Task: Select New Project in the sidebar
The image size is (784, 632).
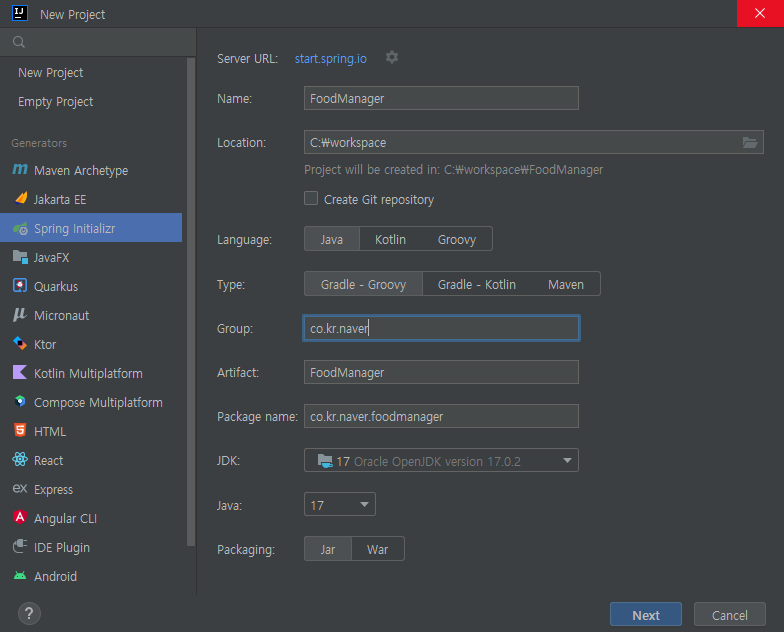Action: pos(50,72)
